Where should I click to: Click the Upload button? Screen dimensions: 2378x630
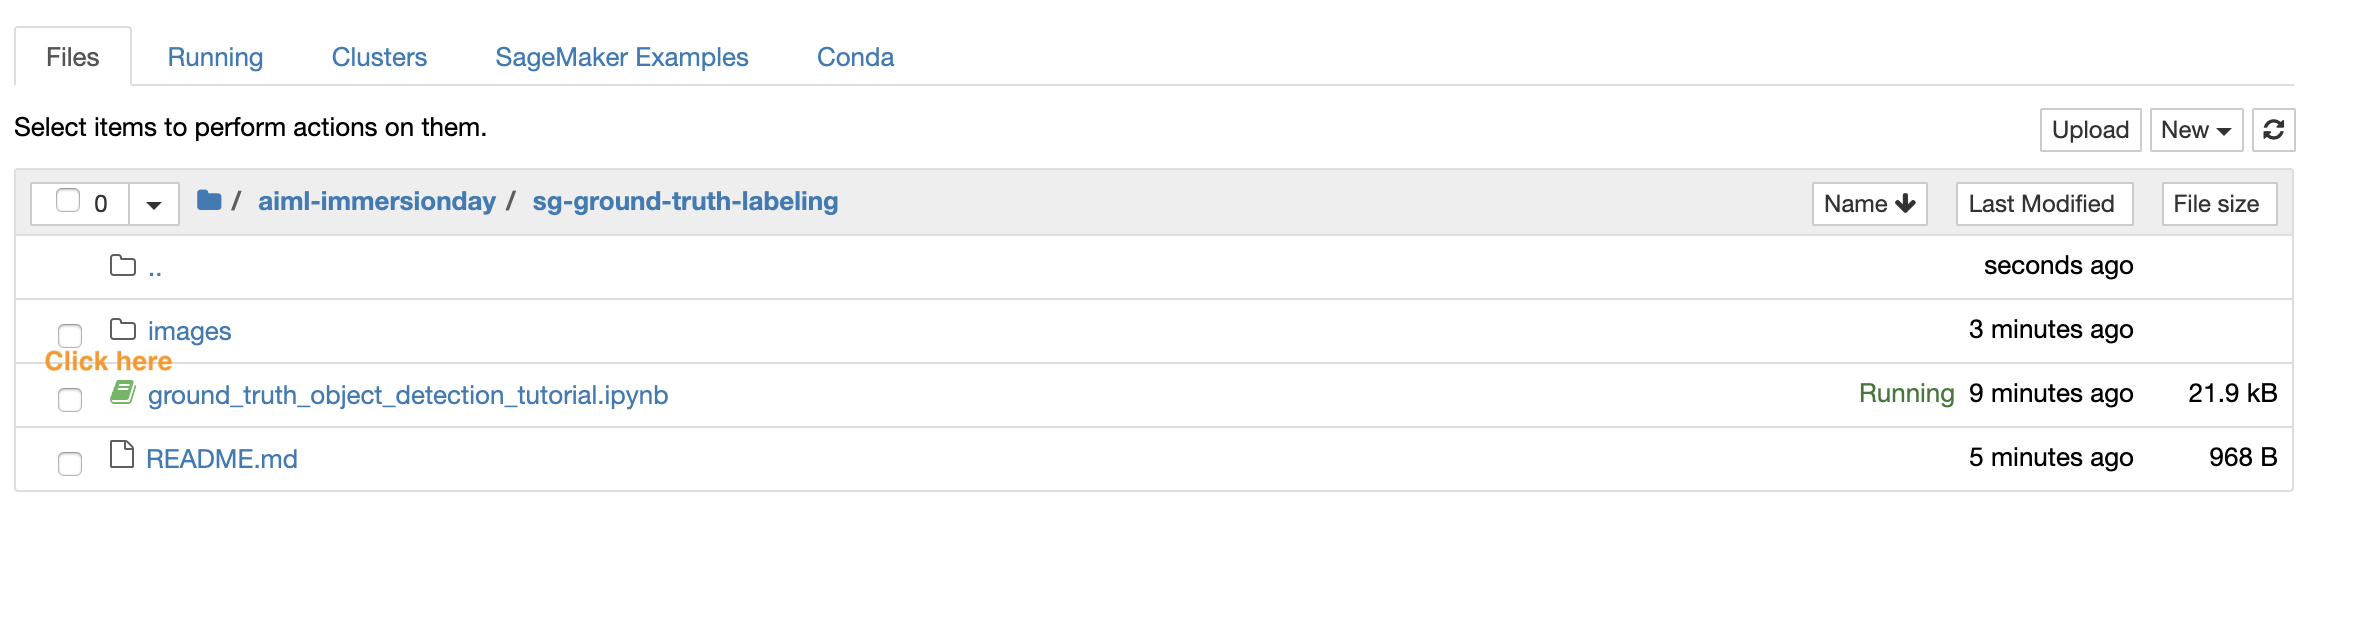click(x=2090, y=130)
